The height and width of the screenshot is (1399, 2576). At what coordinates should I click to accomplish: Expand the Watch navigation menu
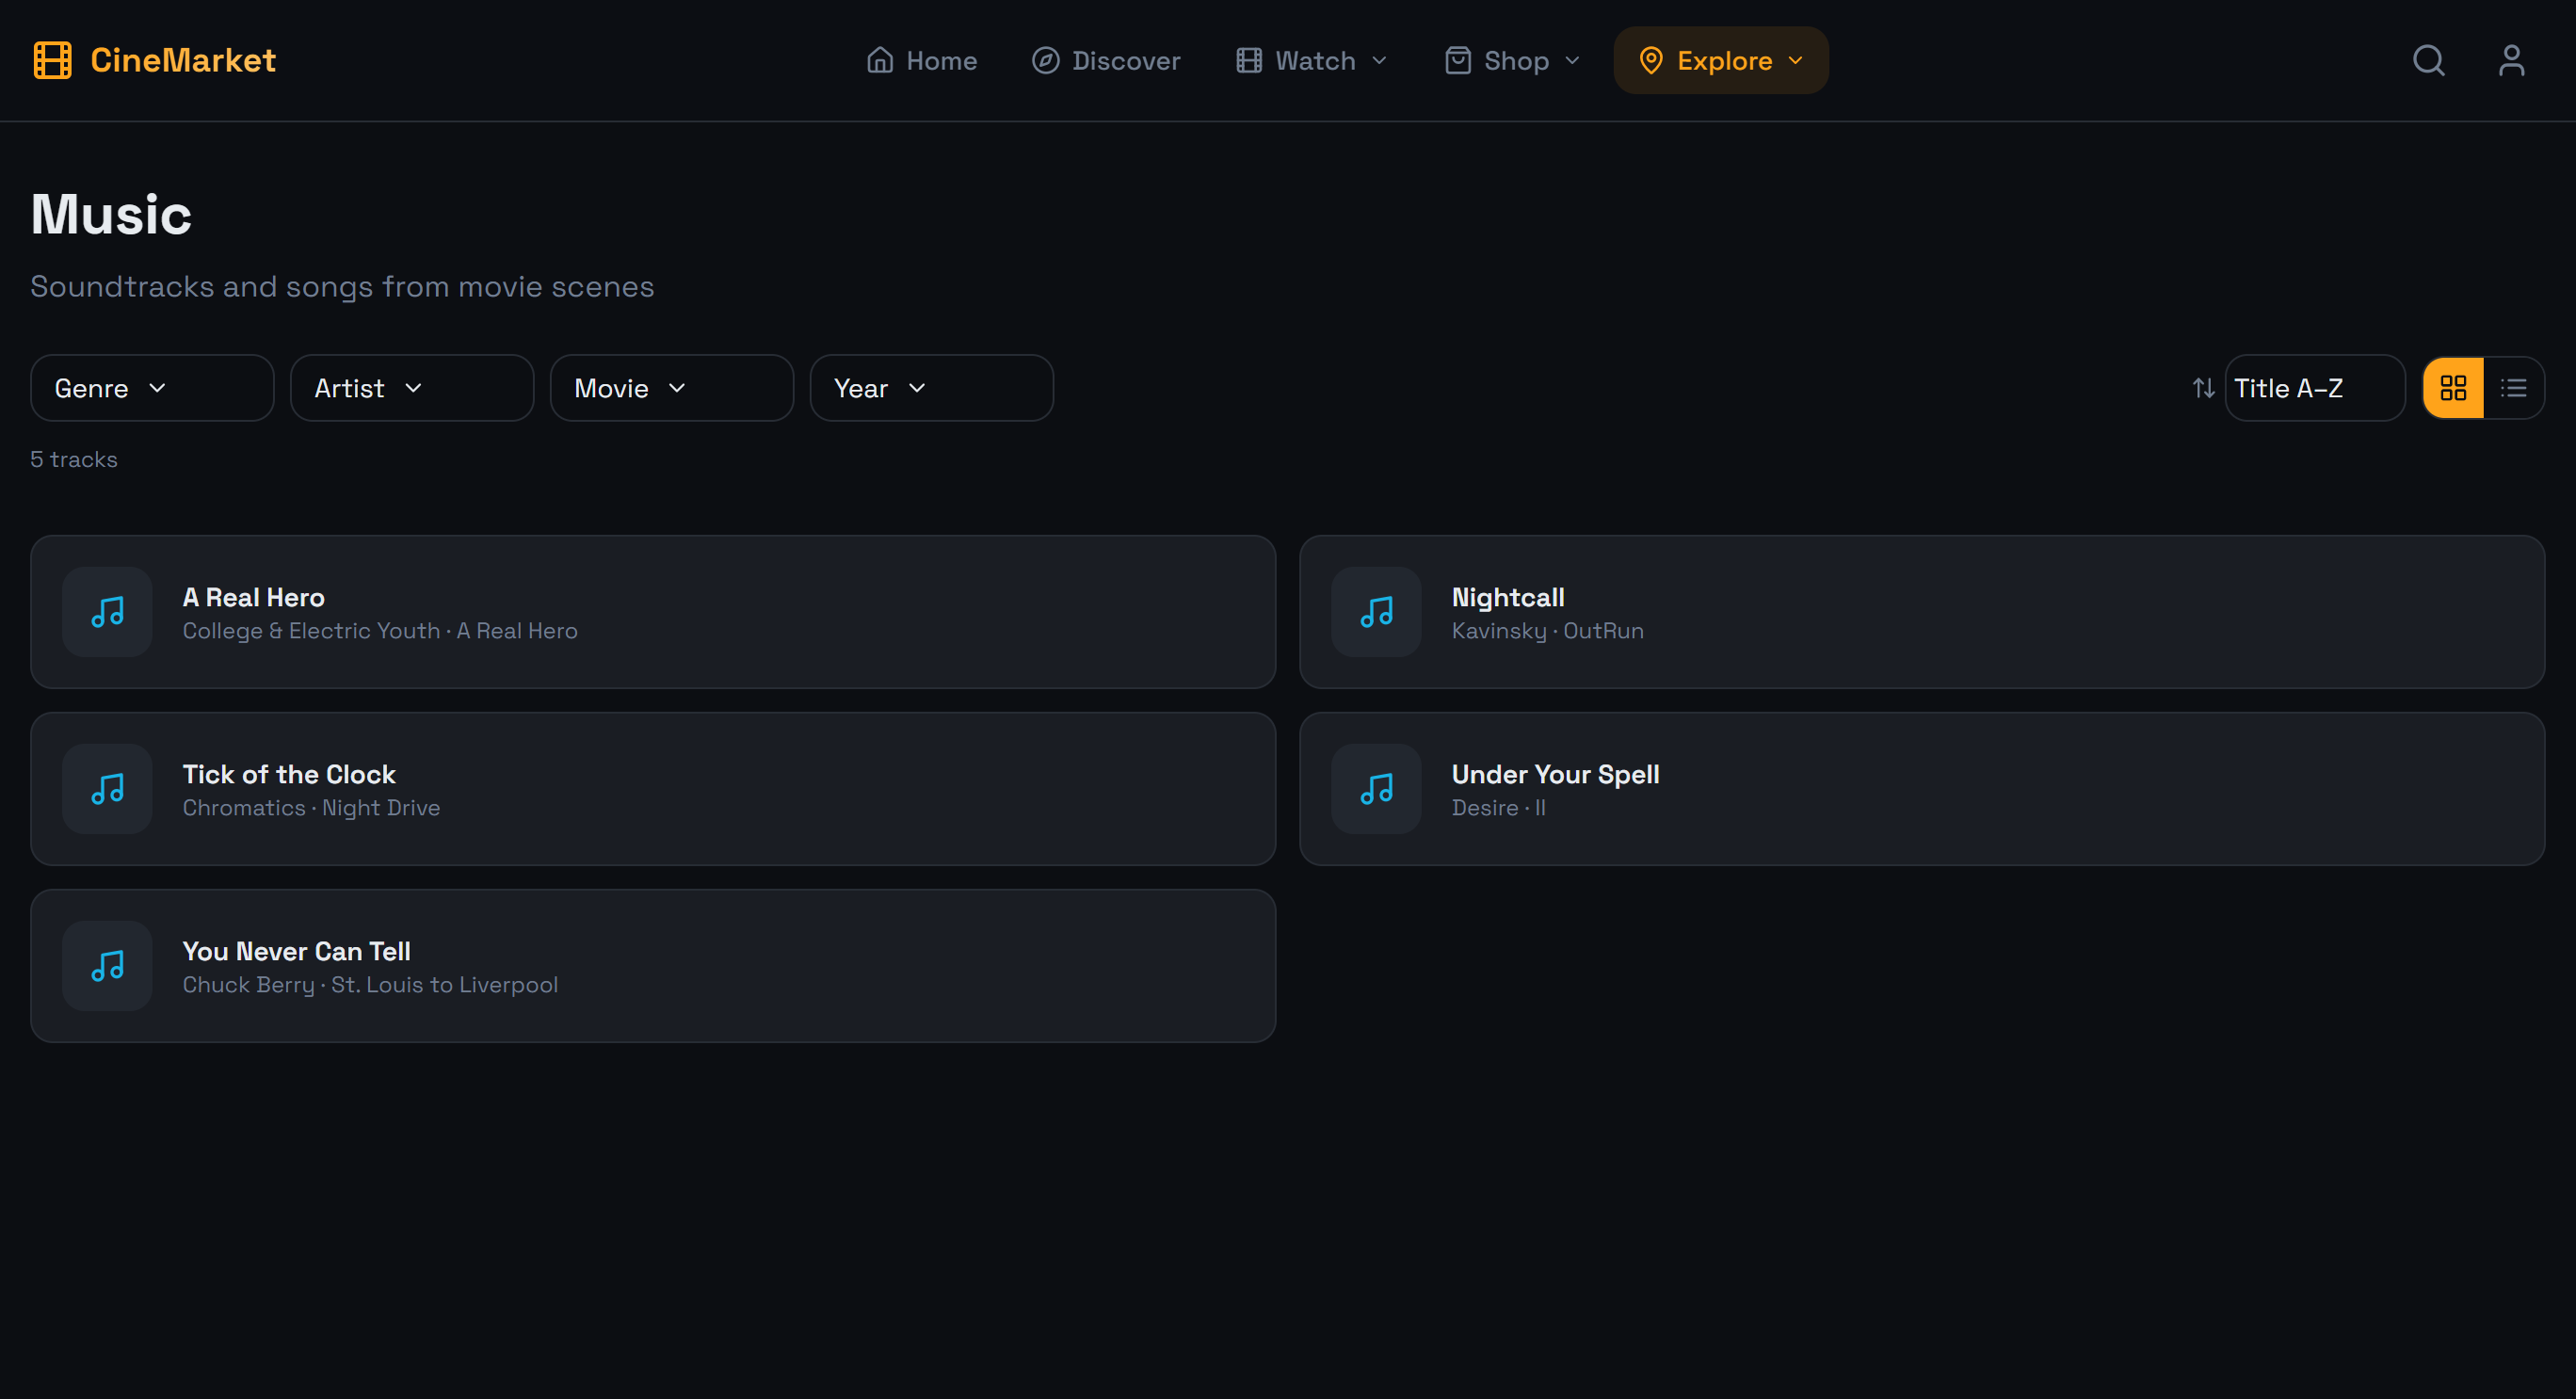pyautogui.click(x=1311, y=60)
